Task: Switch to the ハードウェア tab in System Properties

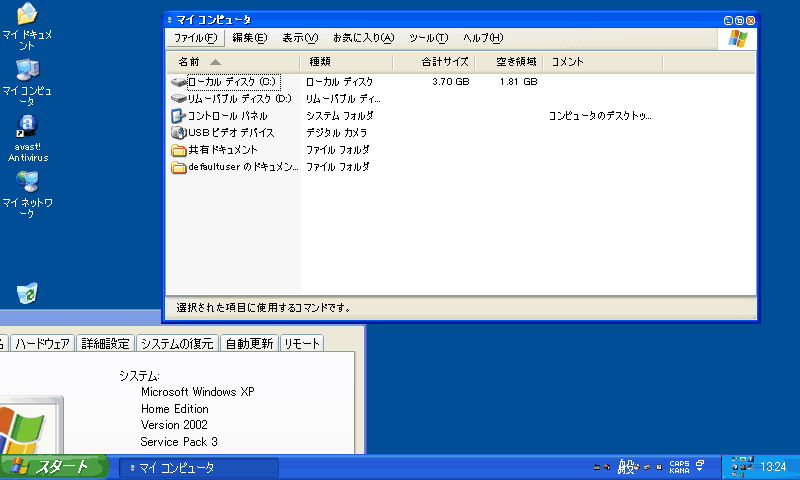Action: coord(42,343)
